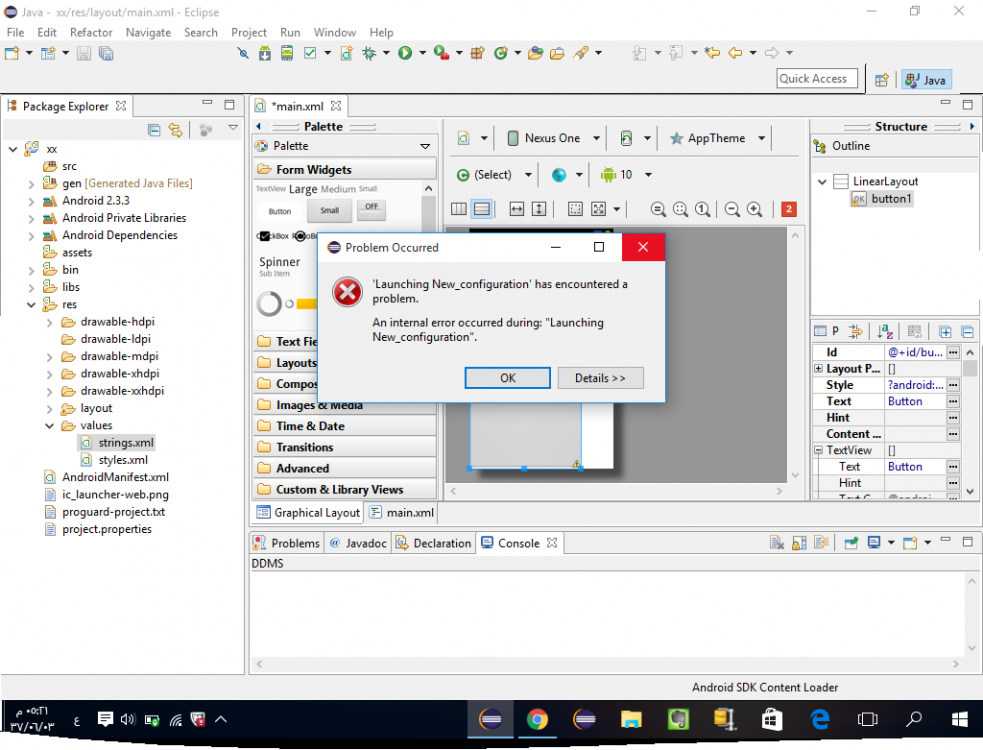Screen dimensions: 983x750
Task: Click the Save All toolbar icon
Action: click(106, 53)
